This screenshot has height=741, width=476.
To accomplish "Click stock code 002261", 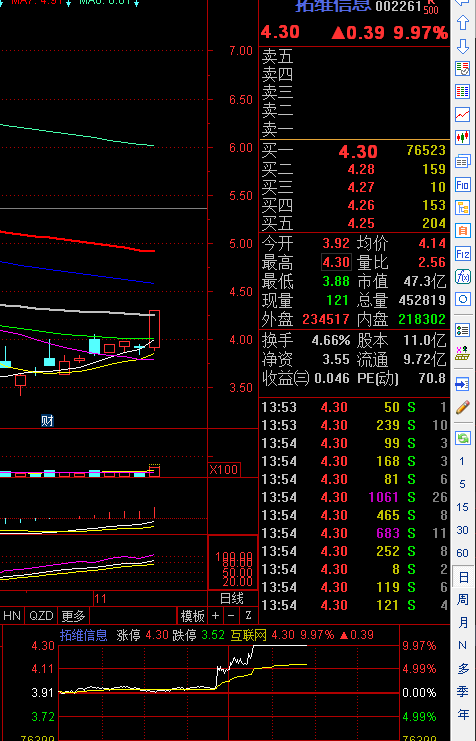I will [398, 6].
